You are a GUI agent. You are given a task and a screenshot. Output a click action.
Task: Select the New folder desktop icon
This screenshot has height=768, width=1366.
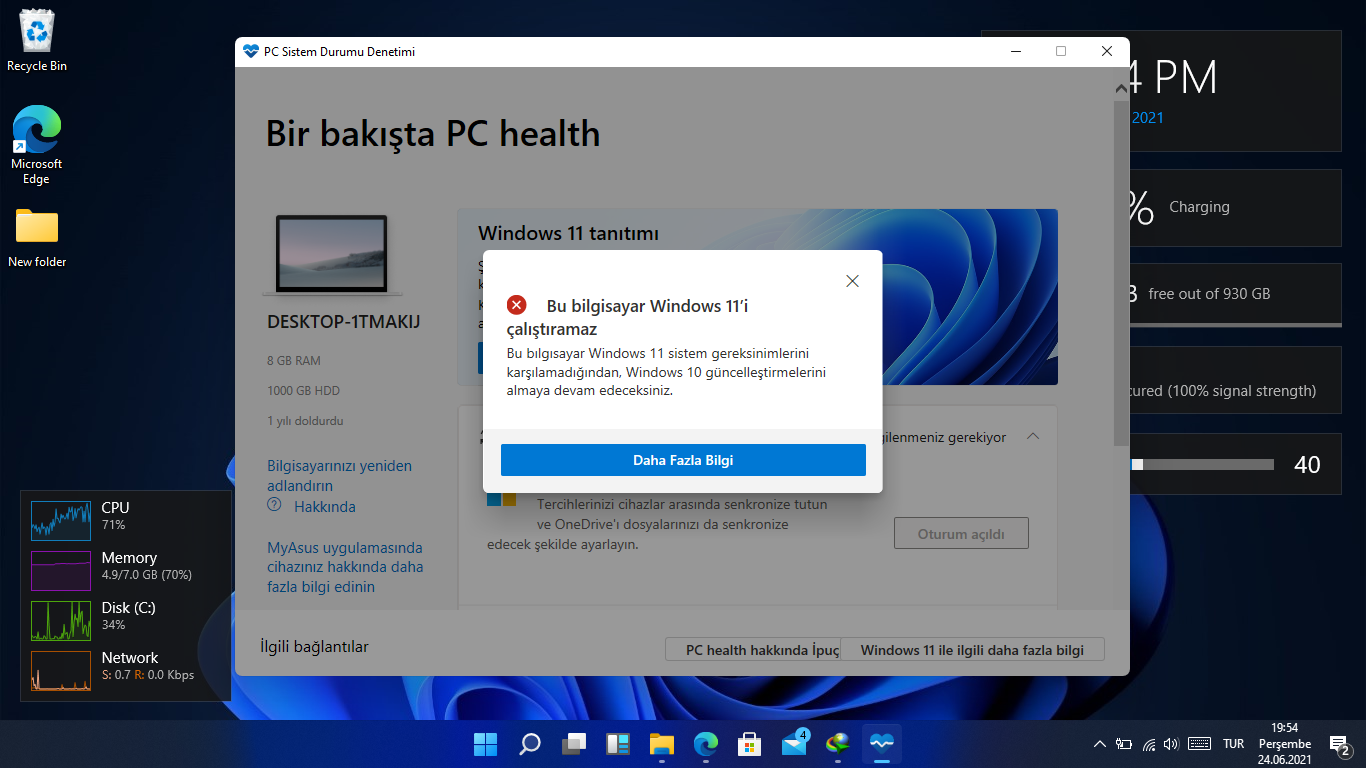pyautogui.click(x=37, y=238)
